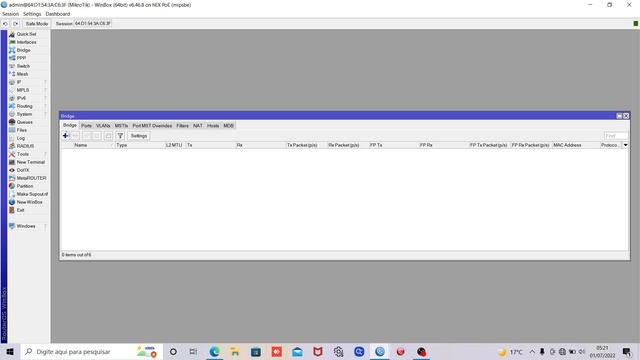
Task: Open the Log entry
Action: point(20,138)
